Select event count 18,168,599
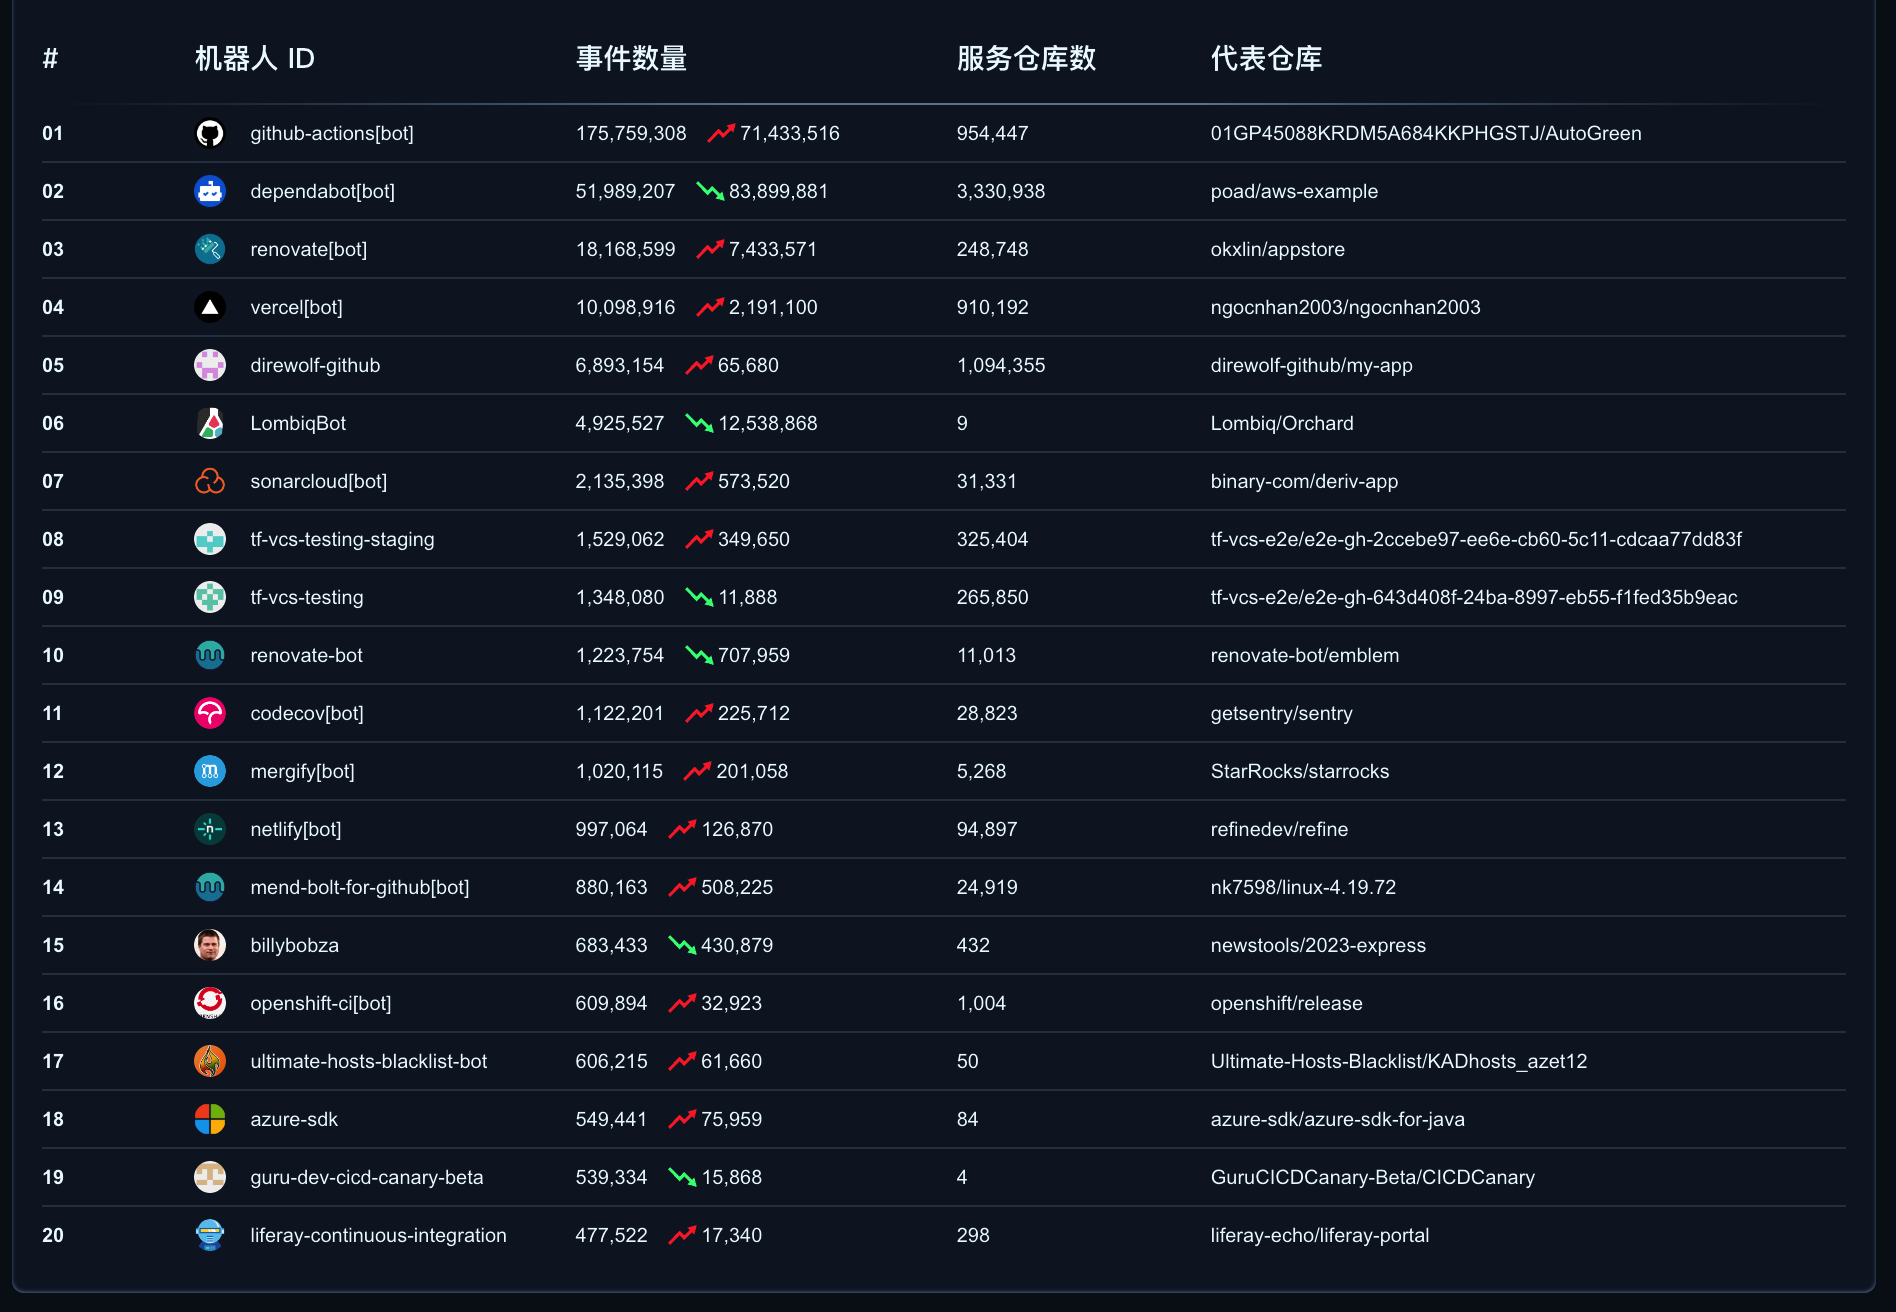The height and width of the screenshot is (1312, 1896). [625, 249]
